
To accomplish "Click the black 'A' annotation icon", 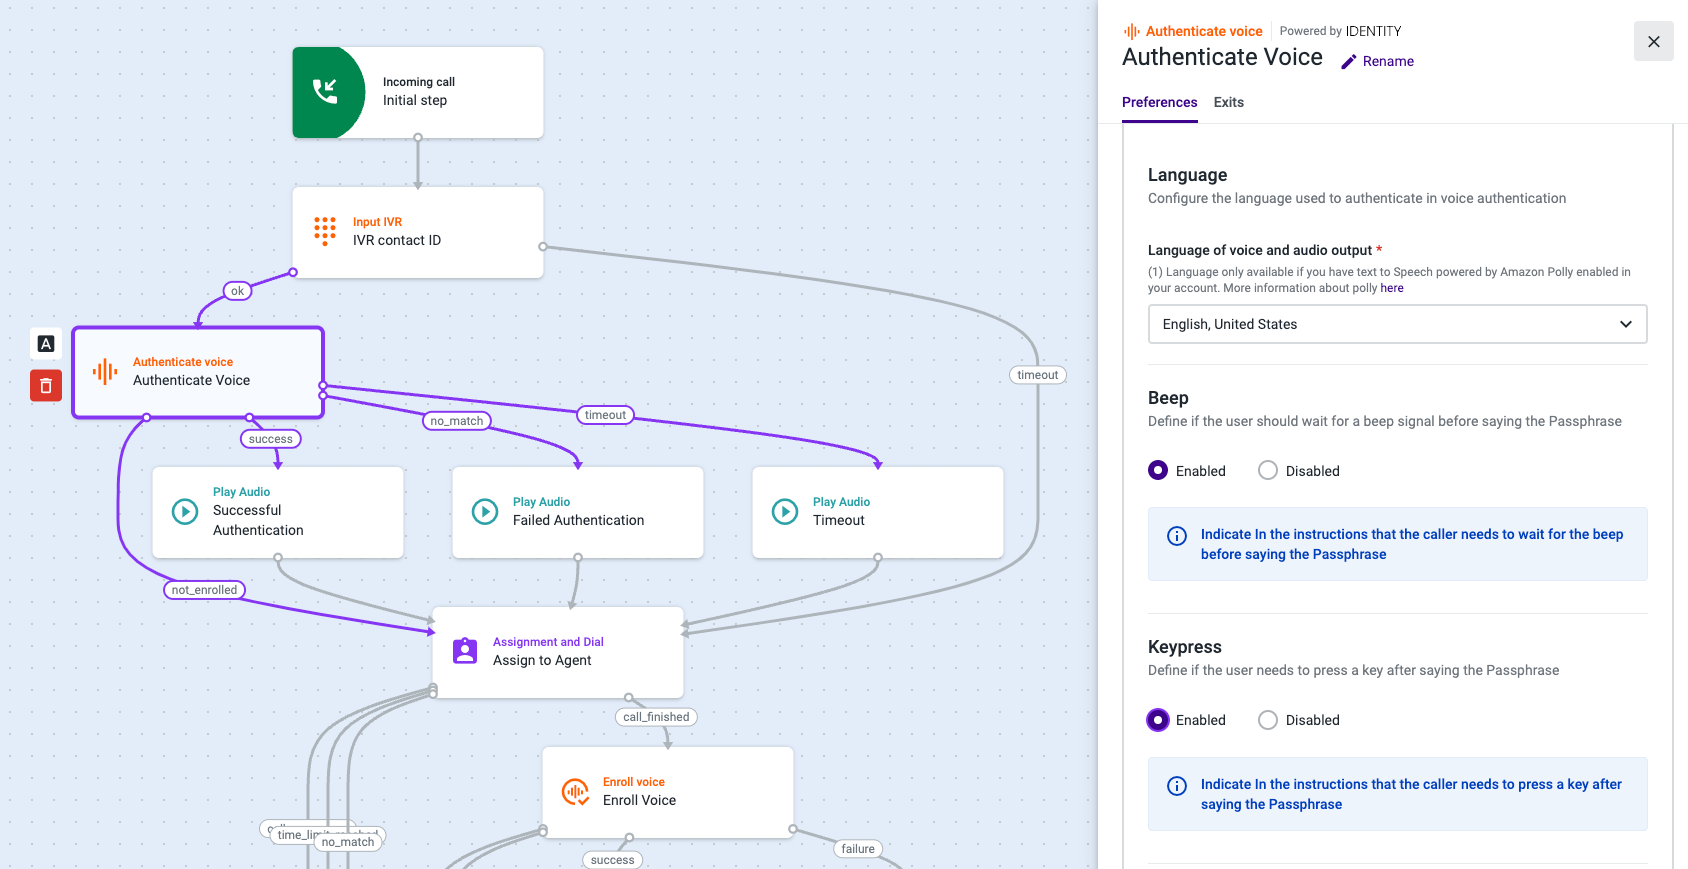I will click(46, 344).
